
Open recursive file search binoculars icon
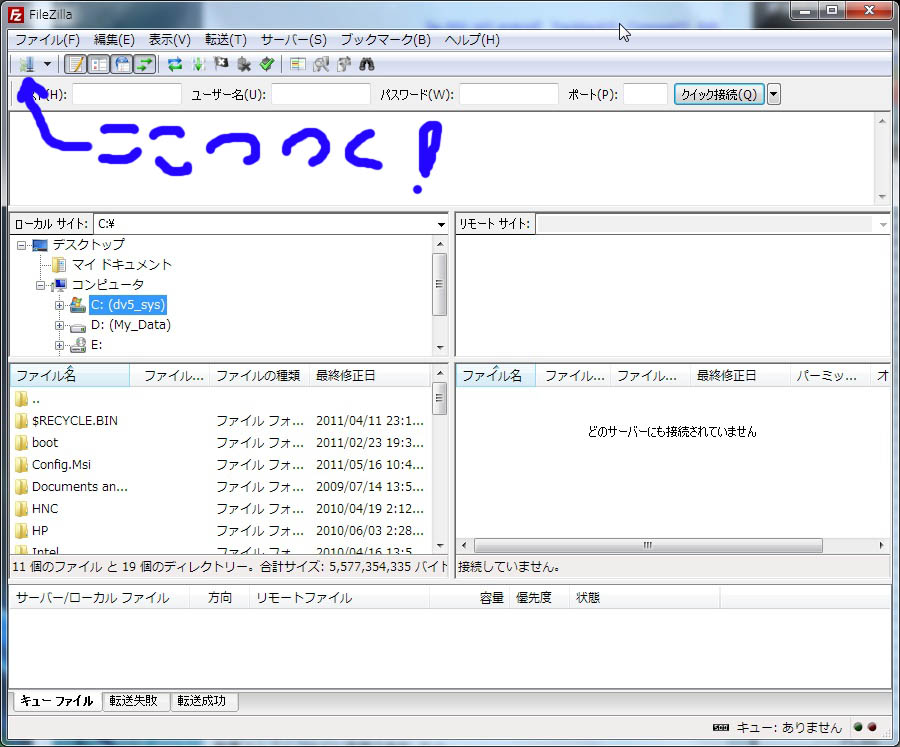367,64
